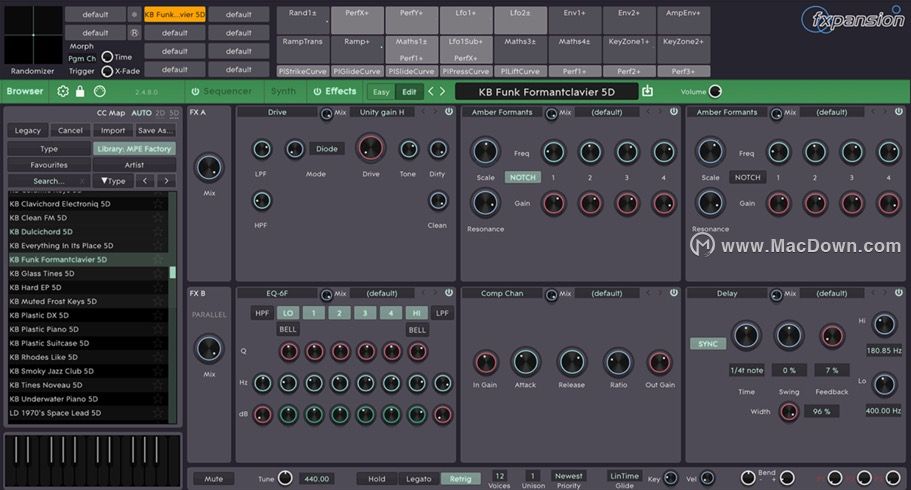Open LinTime glide dropdown

[625, 475]
